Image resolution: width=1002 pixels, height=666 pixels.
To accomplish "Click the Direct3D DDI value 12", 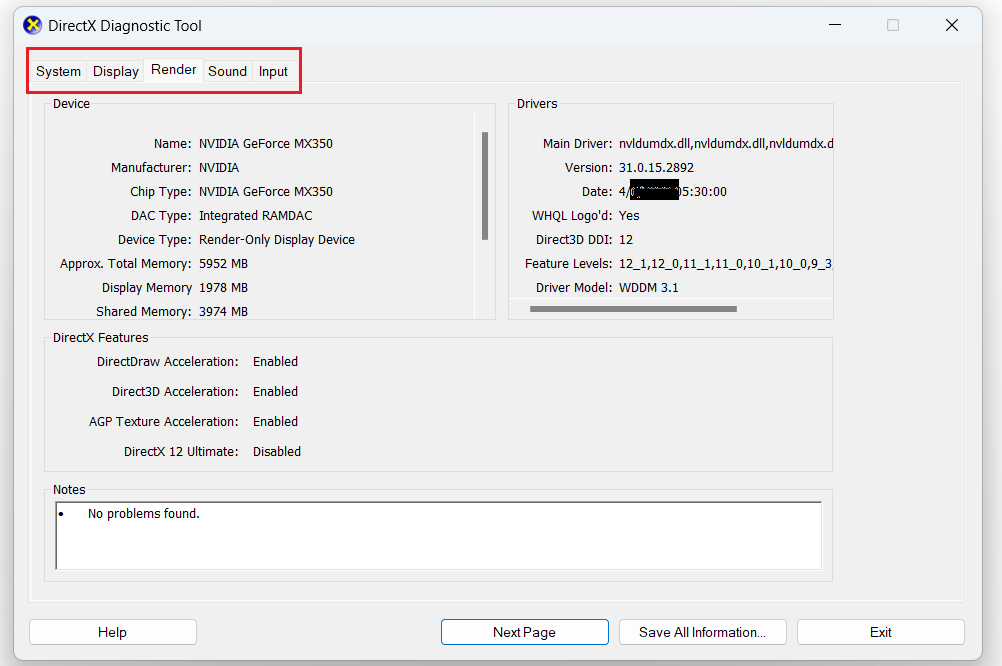I will (x=626, y=240).
